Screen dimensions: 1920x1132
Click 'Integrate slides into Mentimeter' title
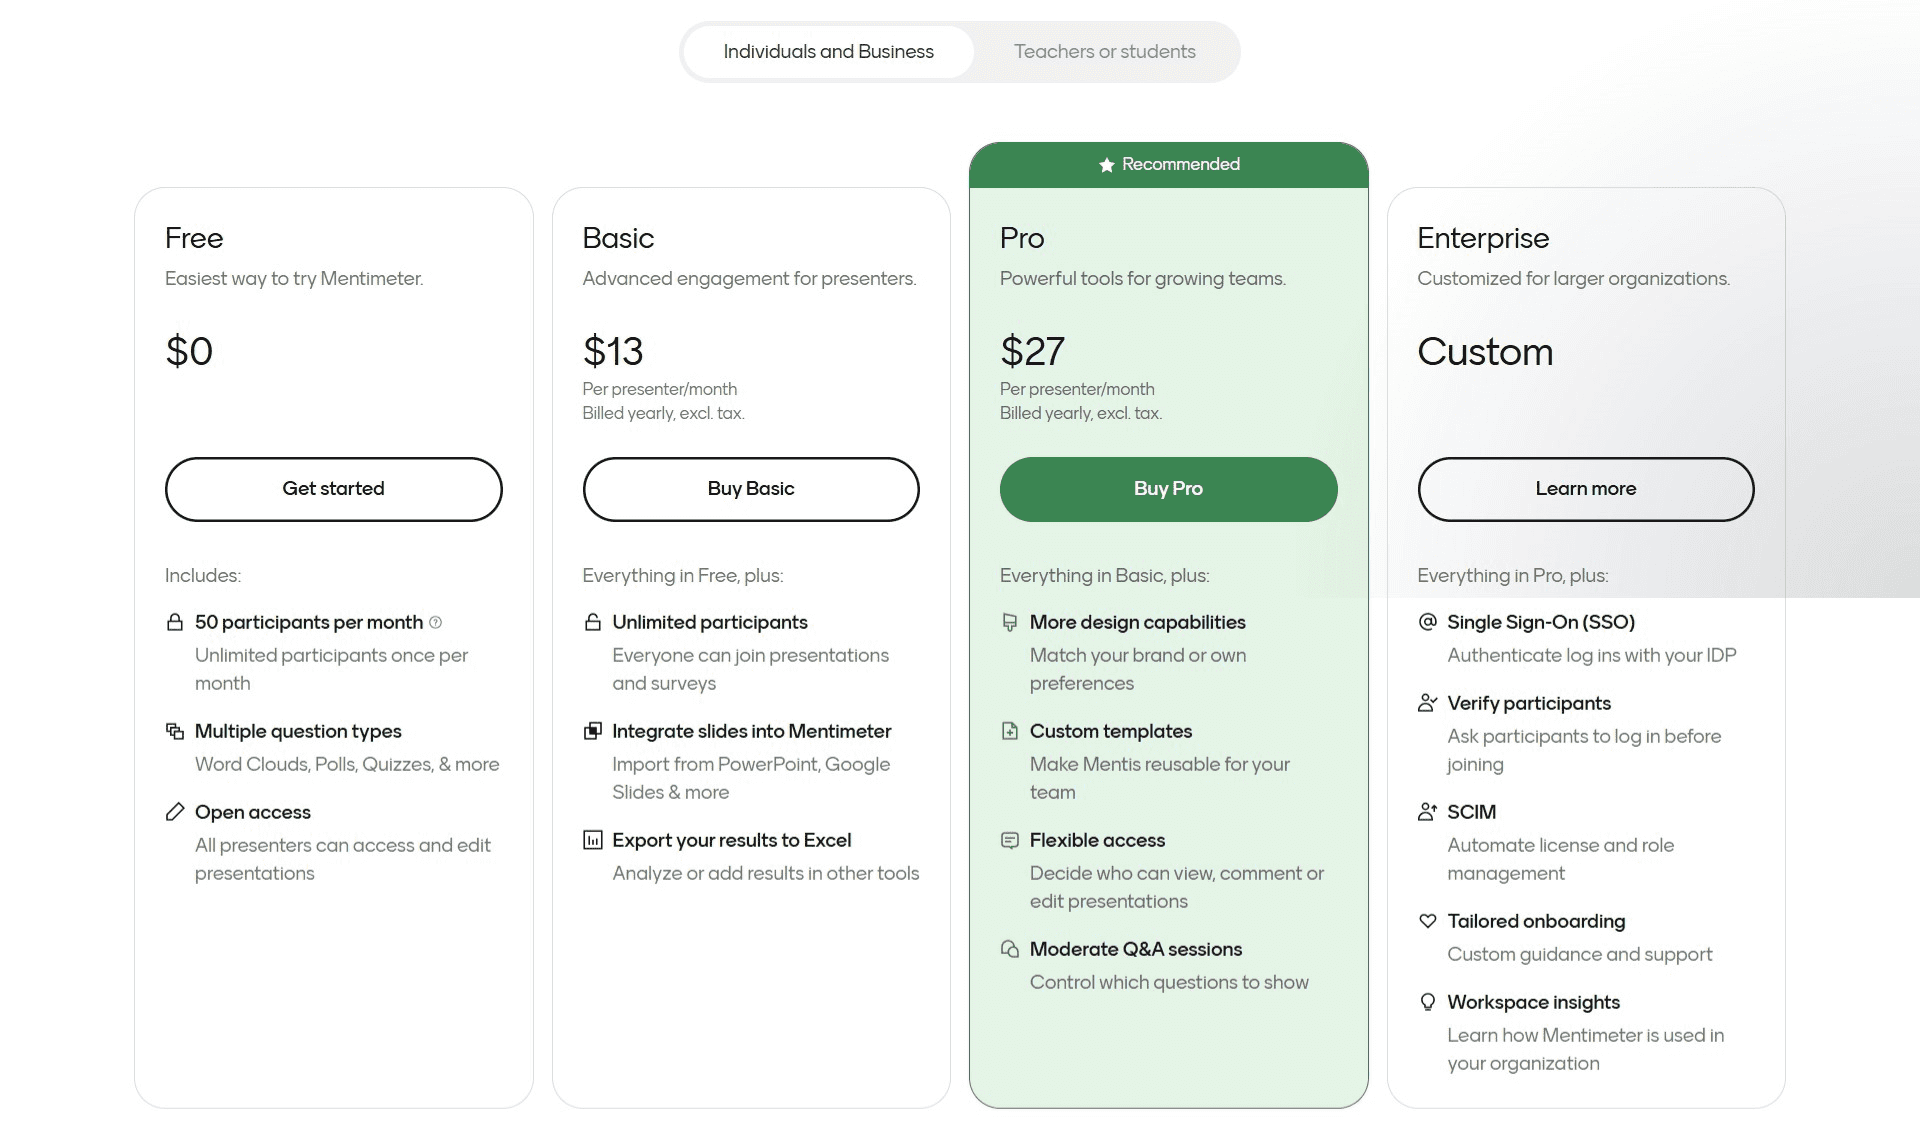click(x=752, y=731)
